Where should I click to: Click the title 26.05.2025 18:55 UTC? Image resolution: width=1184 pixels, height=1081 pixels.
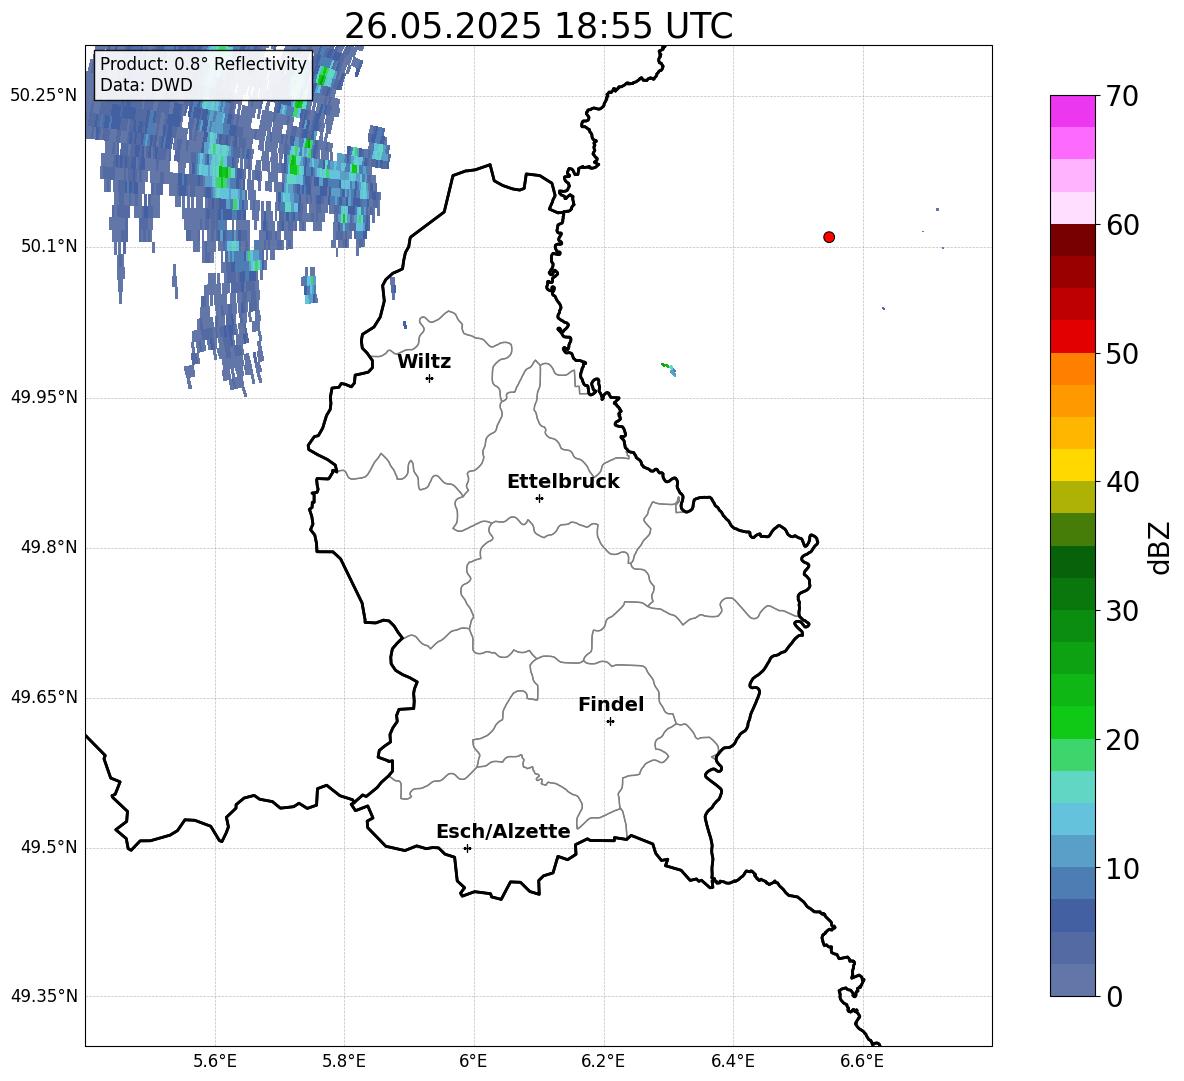538,26
